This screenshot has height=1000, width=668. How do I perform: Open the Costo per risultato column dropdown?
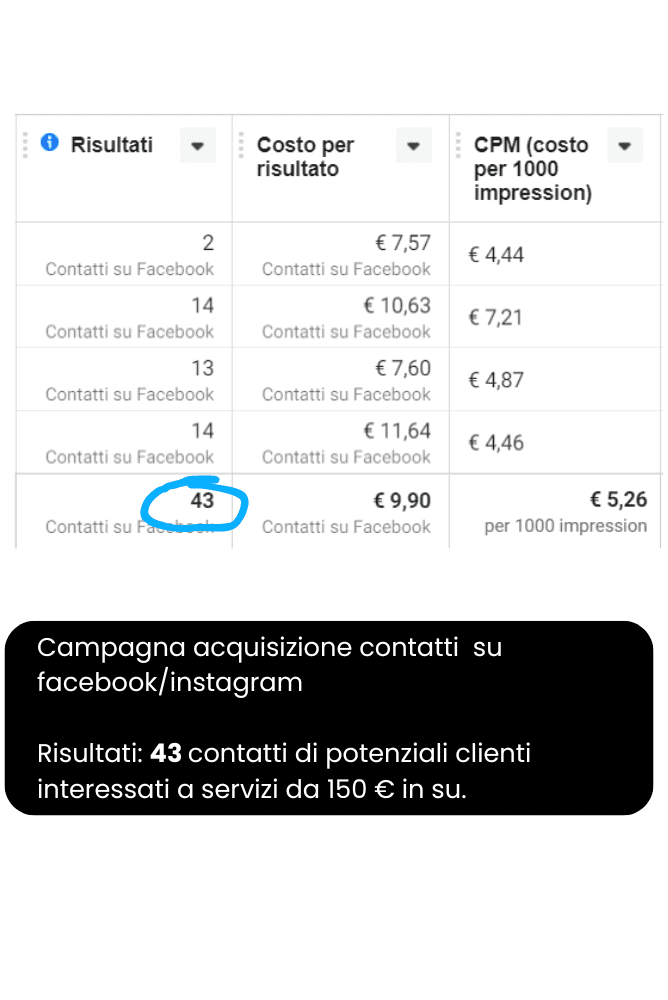414,145
